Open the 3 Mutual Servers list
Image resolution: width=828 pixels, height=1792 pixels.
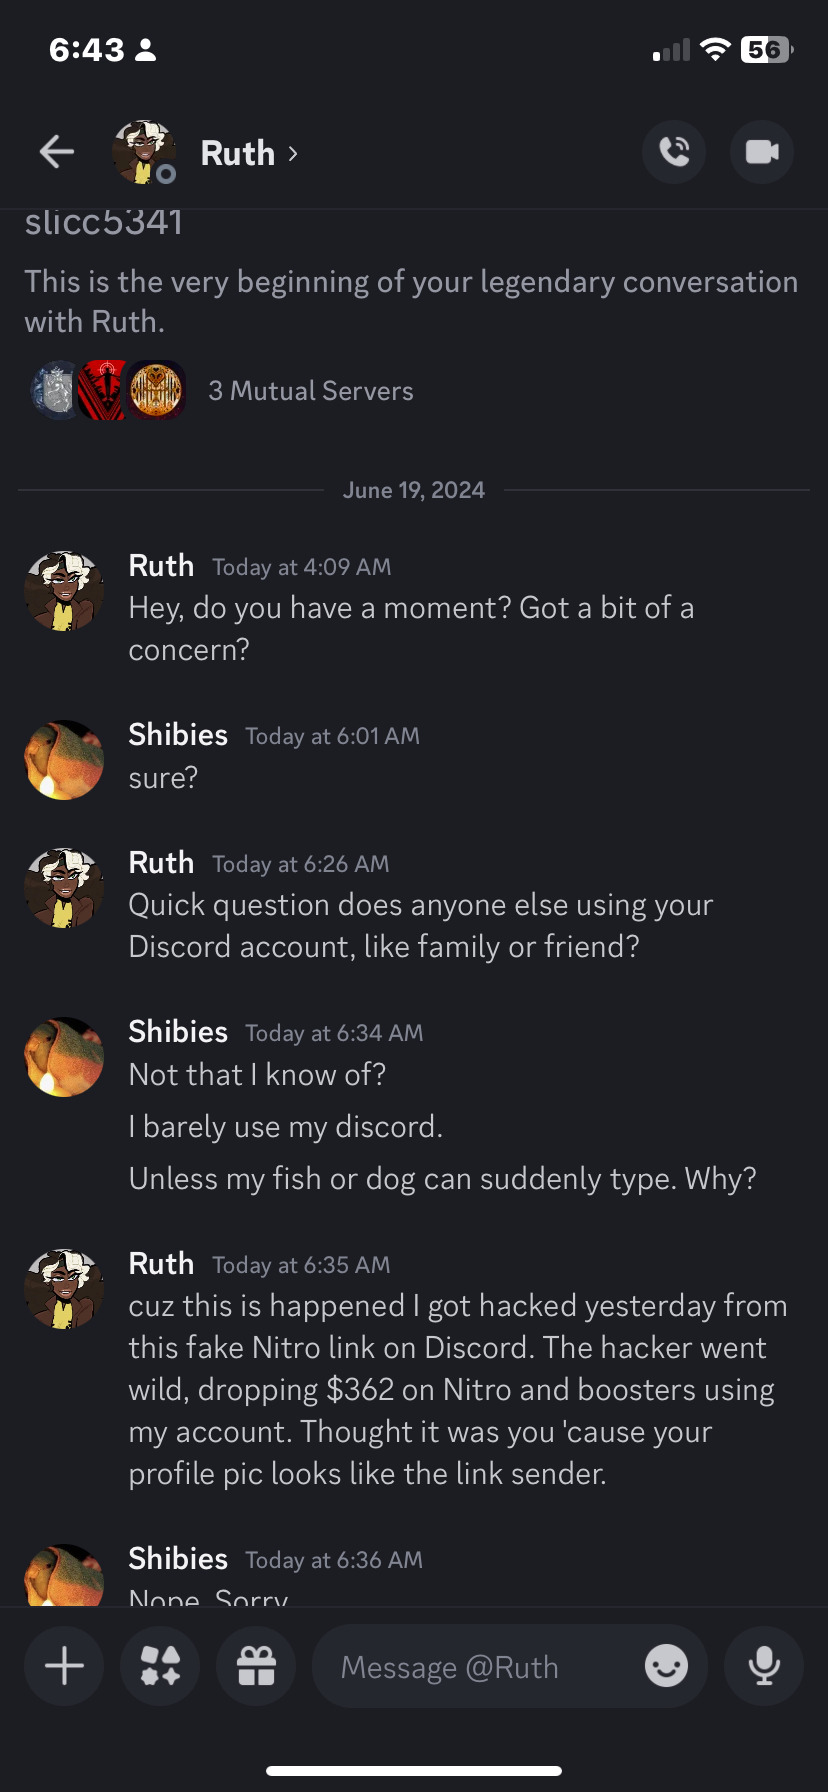(x=310, y=391)
